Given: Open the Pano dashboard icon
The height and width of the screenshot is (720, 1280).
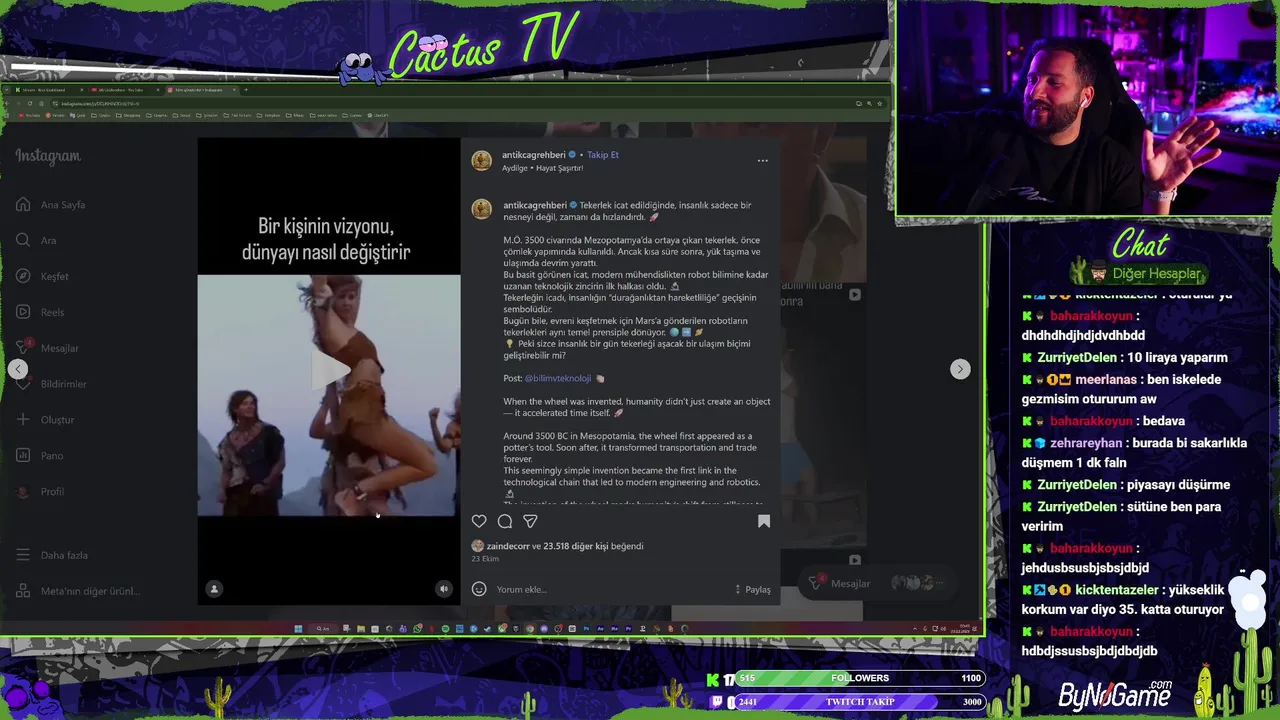Looking at the screenshot, I should (23, 455).
